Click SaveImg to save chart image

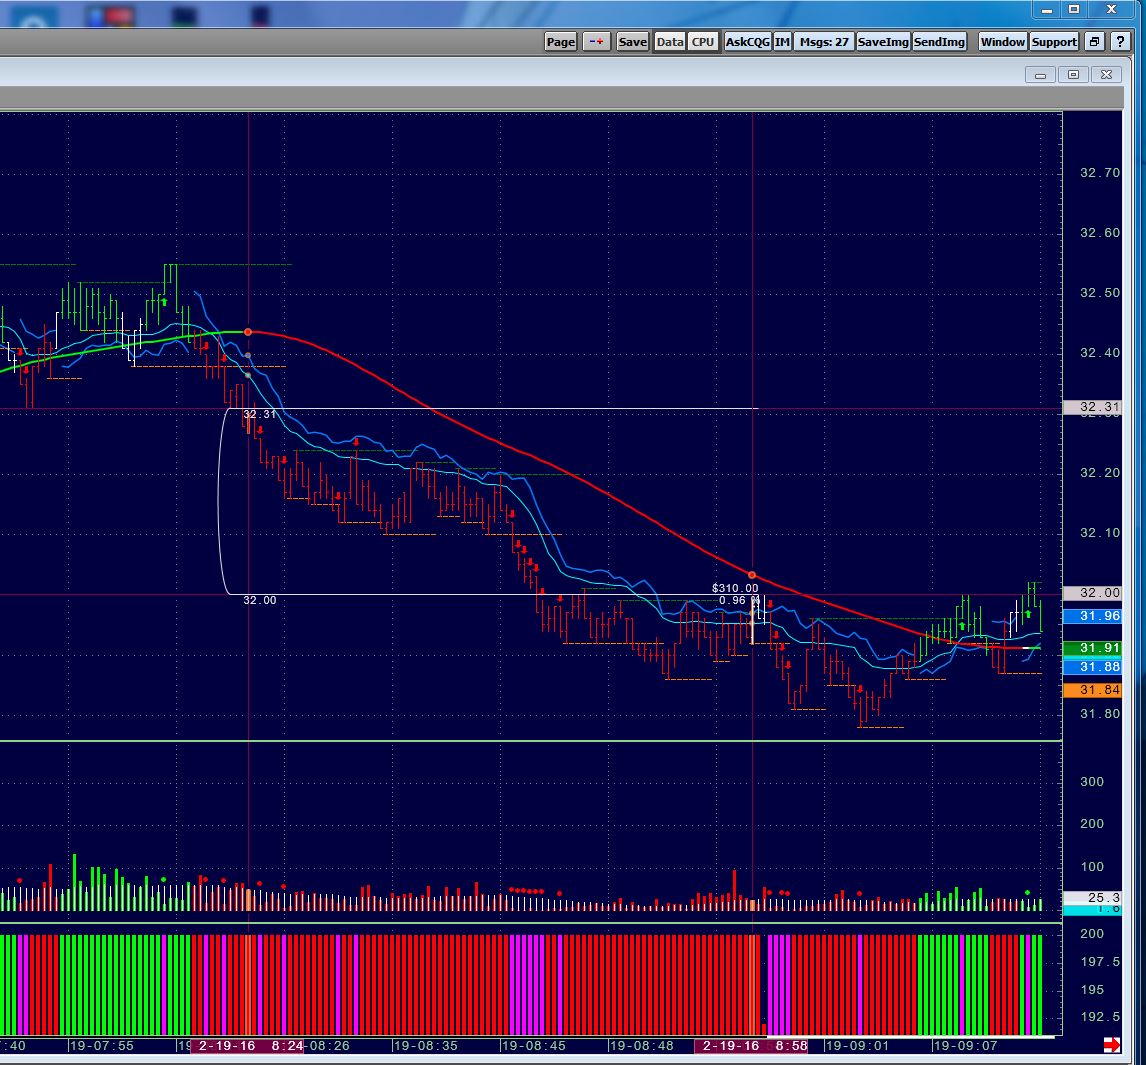883,42
